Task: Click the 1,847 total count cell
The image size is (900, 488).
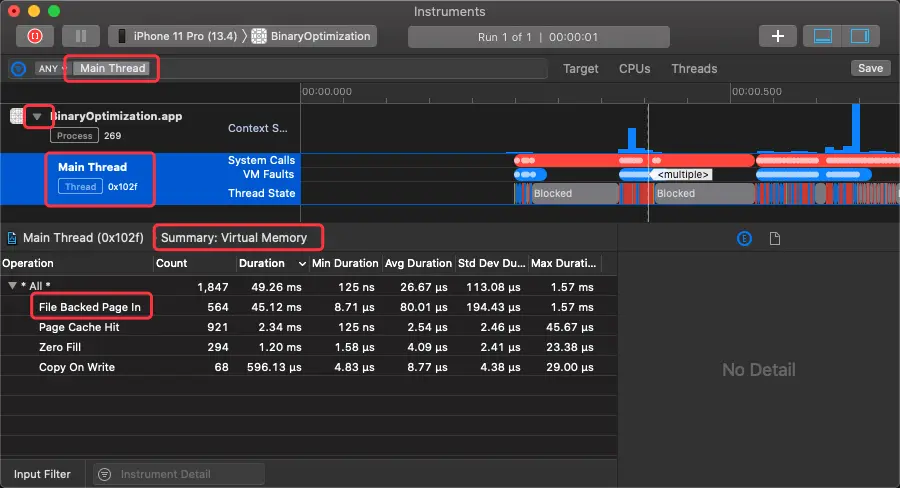Action: pos(212,287)
